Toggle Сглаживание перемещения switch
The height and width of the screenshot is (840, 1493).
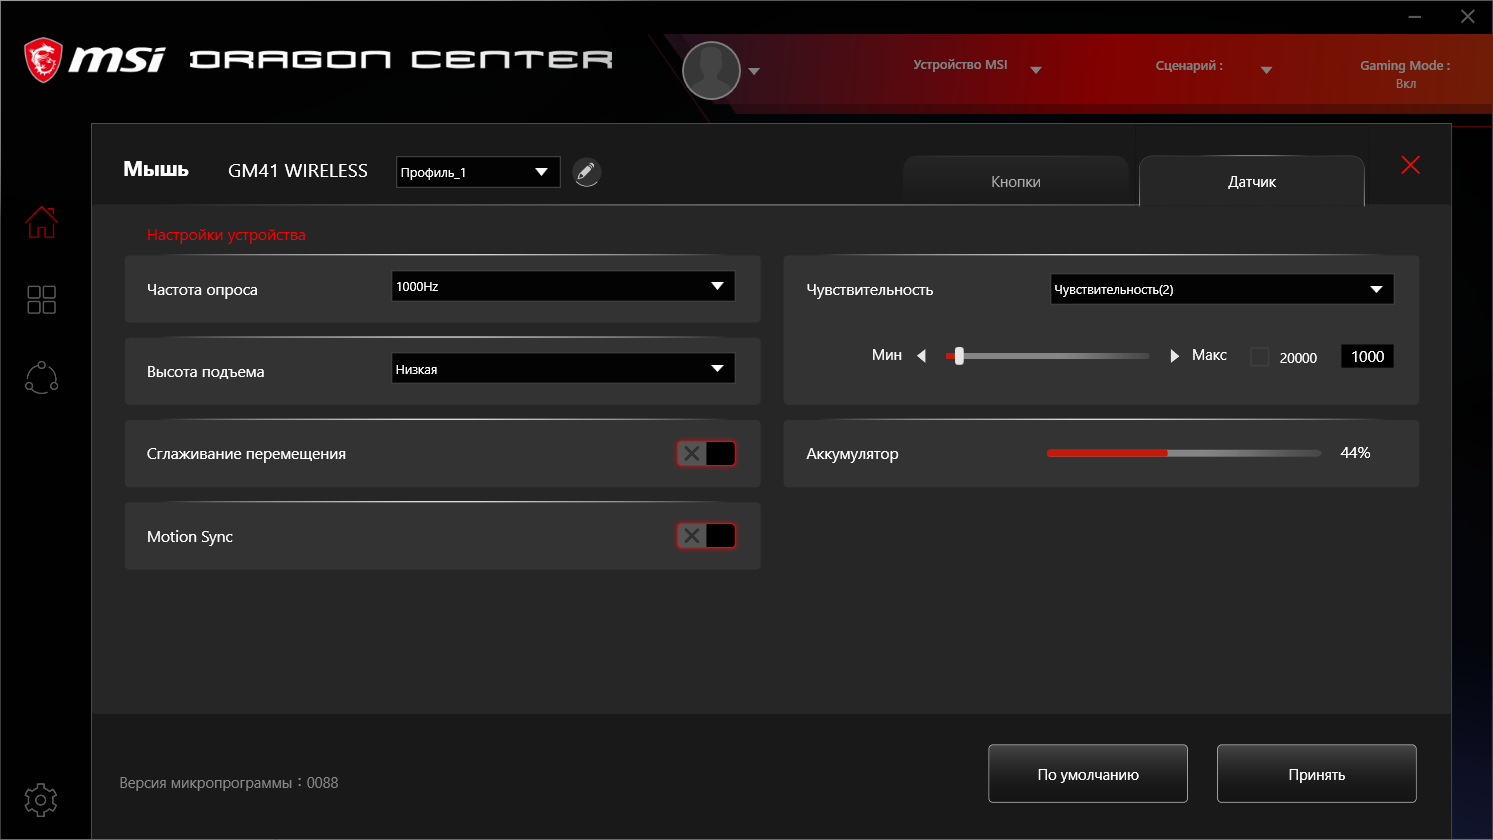tap(706, 454)
